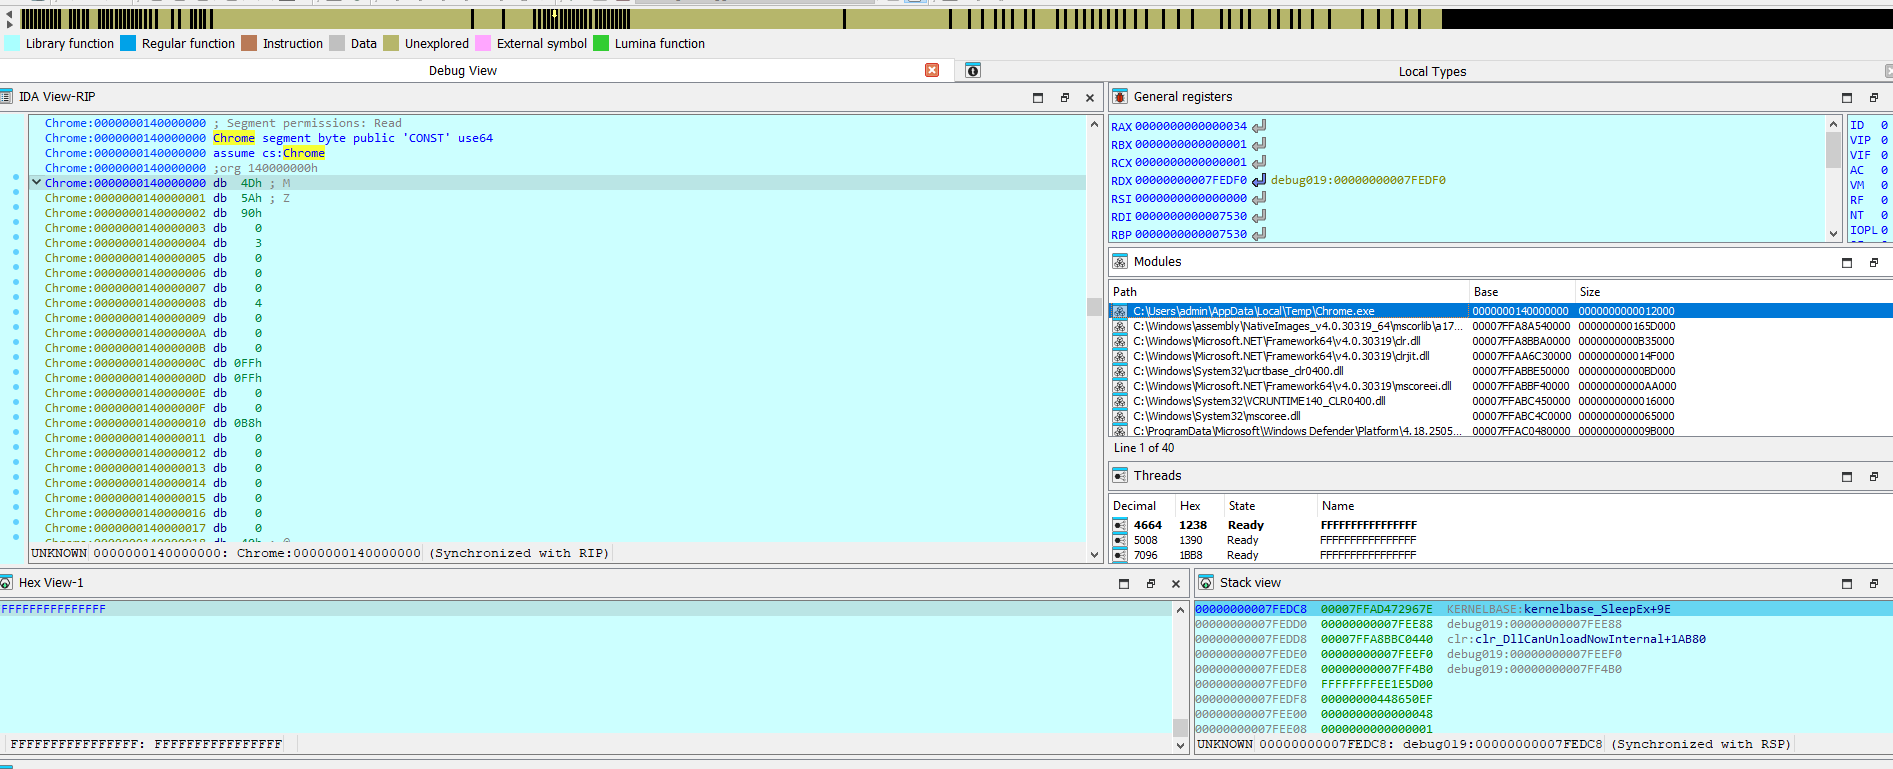1893x769 pixels.
Task: Jump to RCX value via arrow icon
Action: [1259, 162]
